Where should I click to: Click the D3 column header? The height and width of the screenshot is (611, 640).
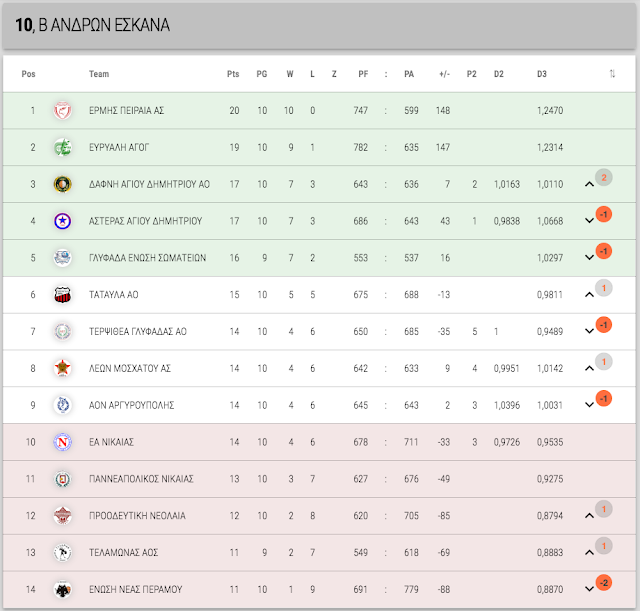pos(542,74)
